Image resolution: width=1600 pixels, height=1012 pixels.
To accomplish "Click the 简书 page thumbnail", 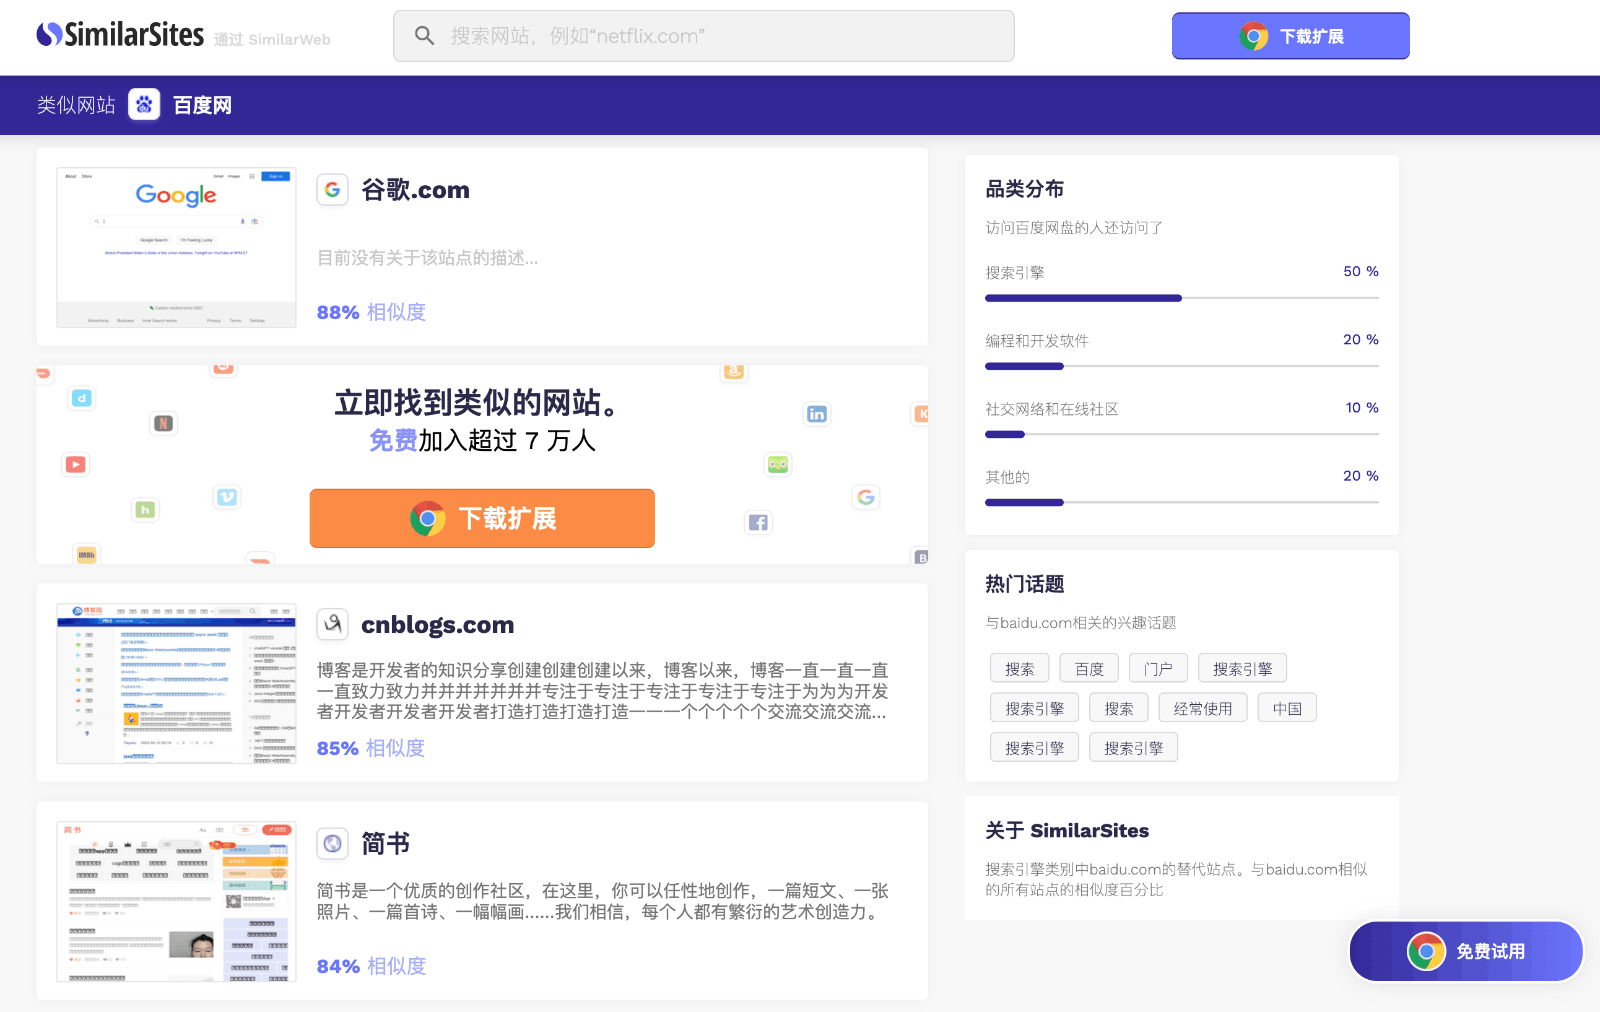I will pos(177,901).
